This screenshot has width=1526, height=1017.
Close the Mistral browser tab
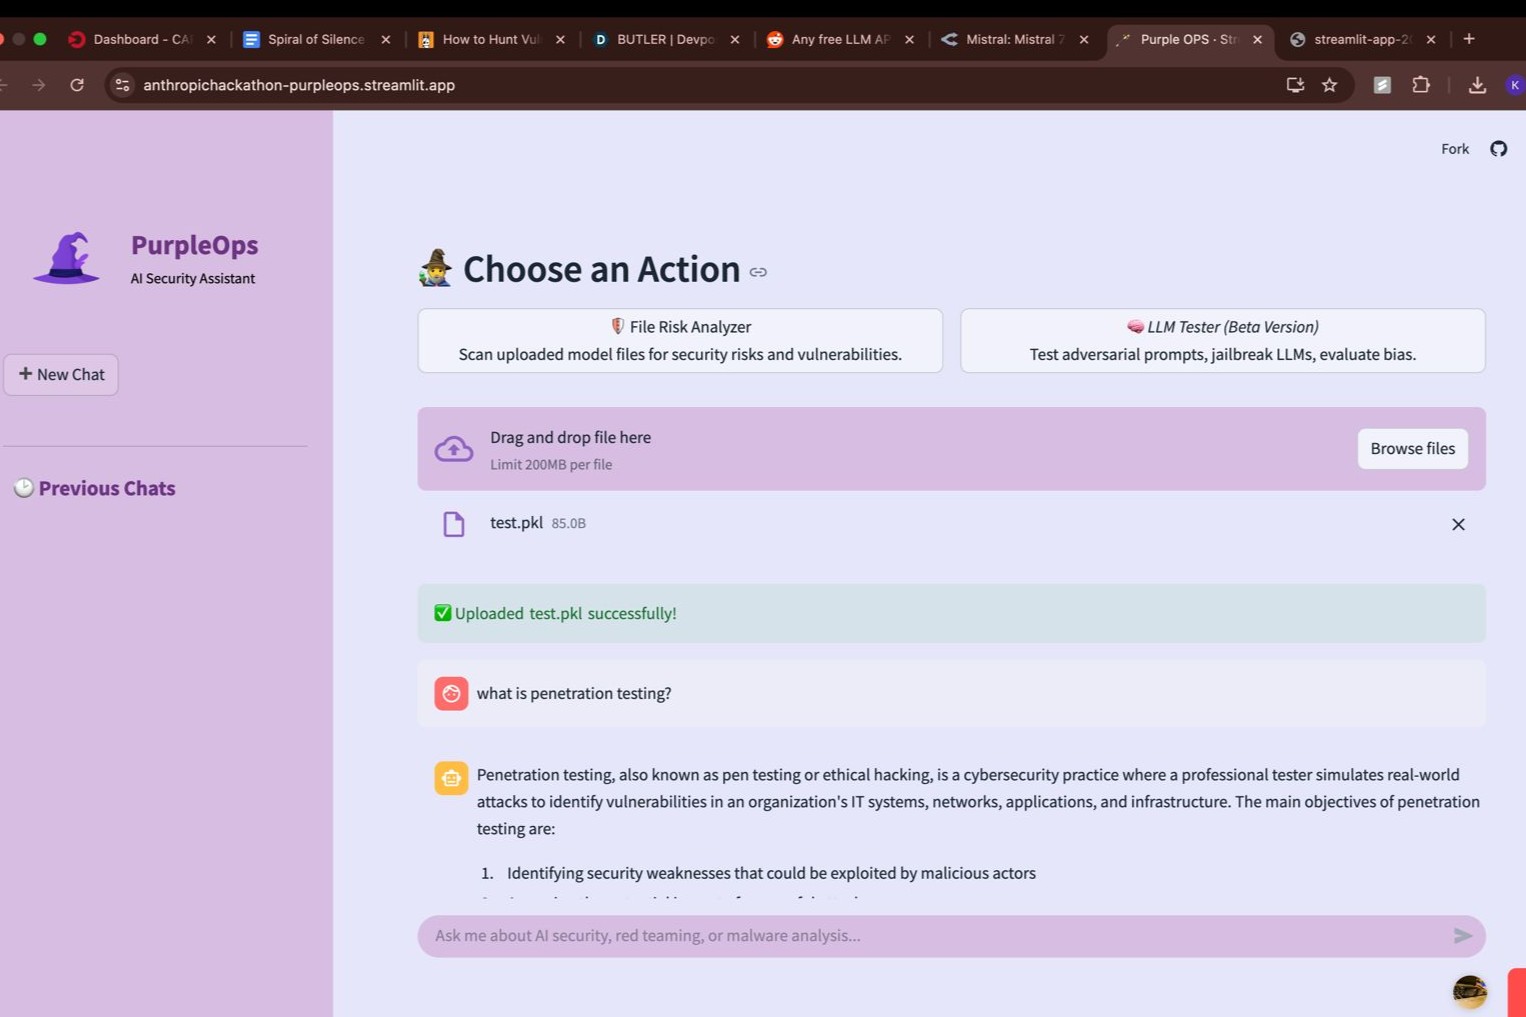[x=1084, y=40]
